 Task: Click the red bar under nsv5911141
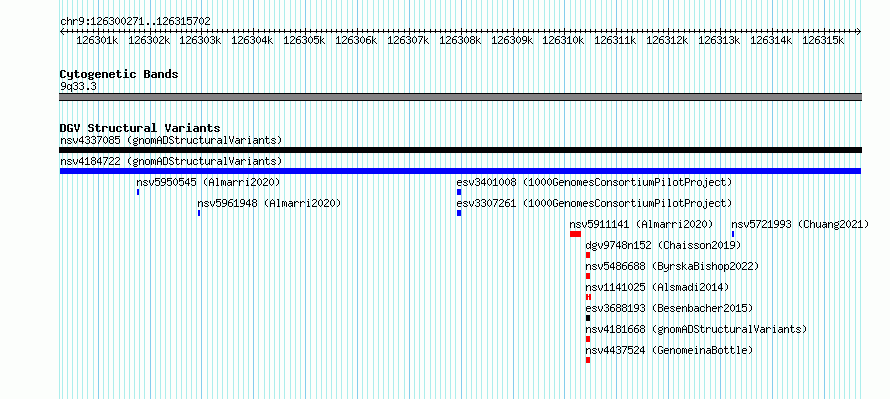pyautogui.click(x=576, y=234)
